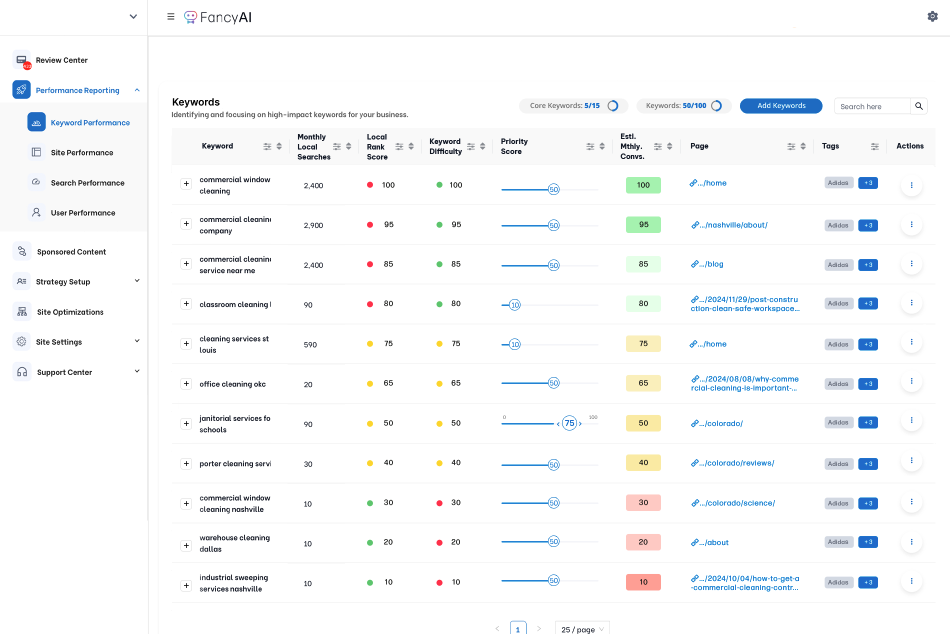Viewport: 950px width, 634px height.
Task: Click the filter icon in Priority Score header
Action: point(589,146)
